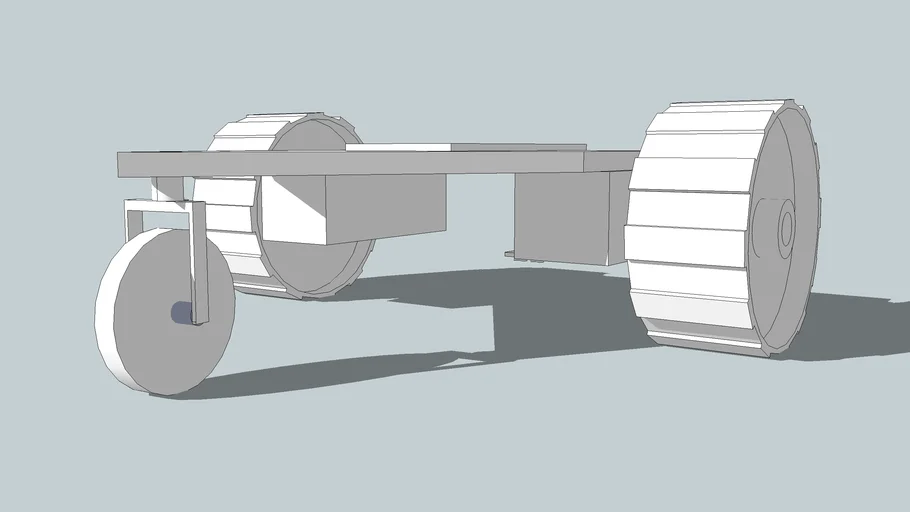Select the gray panel atop the platform
This screenshot has width=910, height=512.
[x=515, y=147]
